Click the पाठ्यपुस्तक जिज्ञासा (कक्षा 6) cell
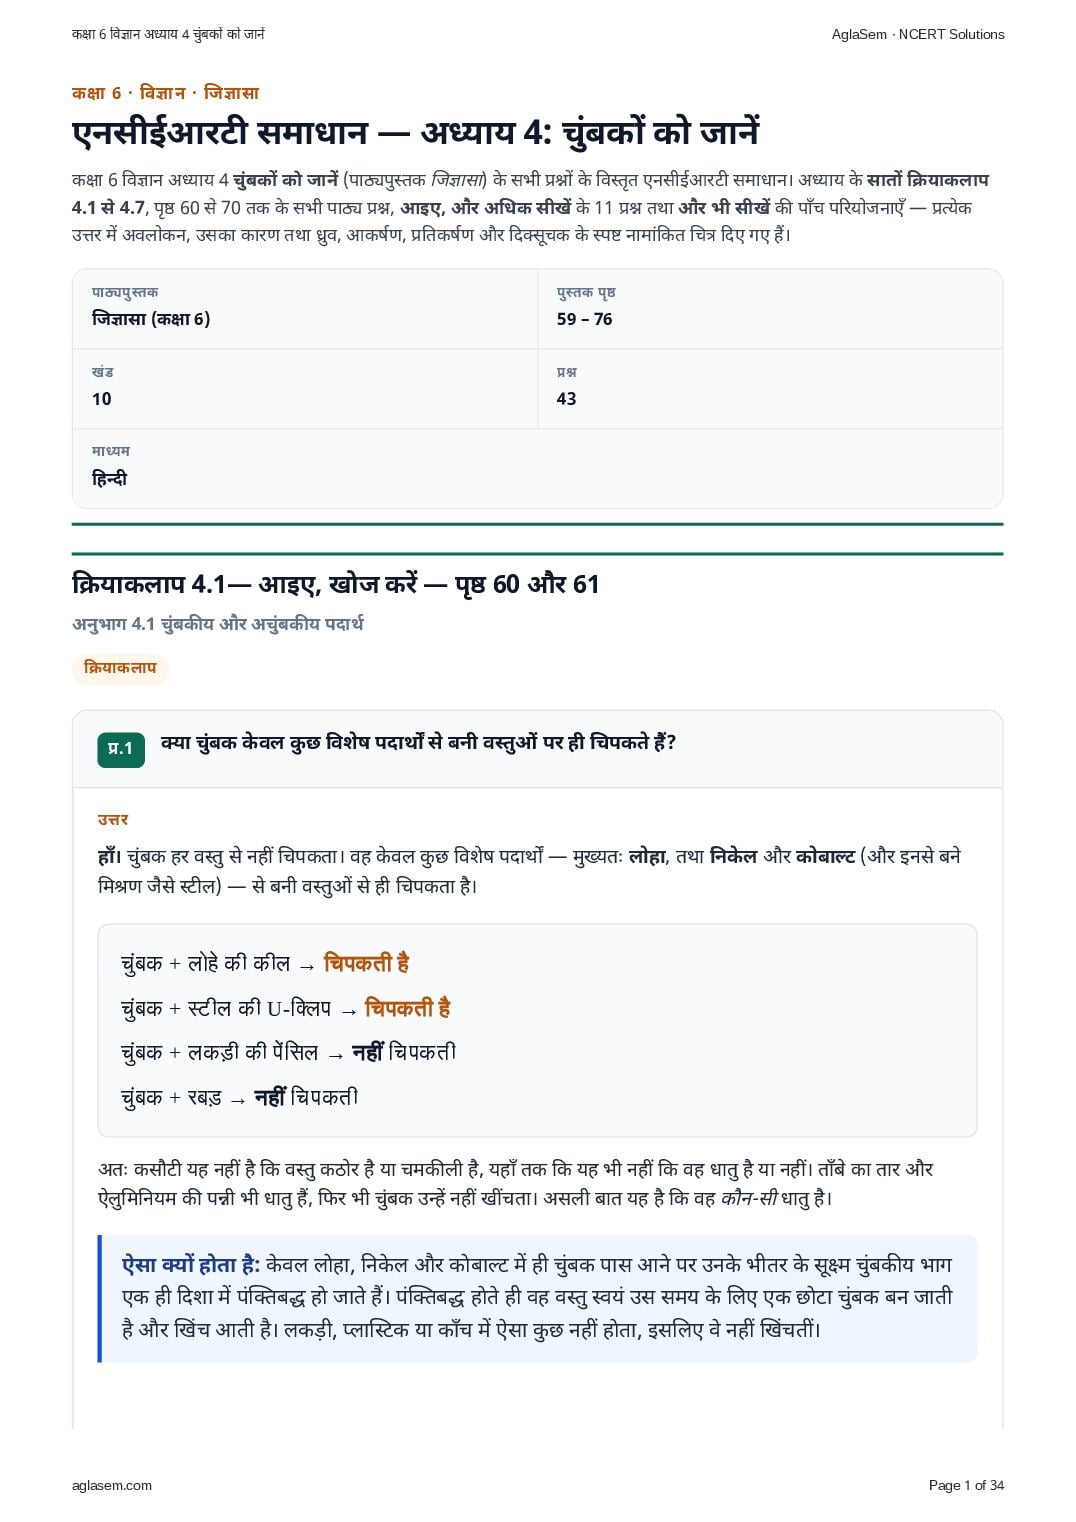Viewport: 1076px width, 1522px height. click(305, 309)
